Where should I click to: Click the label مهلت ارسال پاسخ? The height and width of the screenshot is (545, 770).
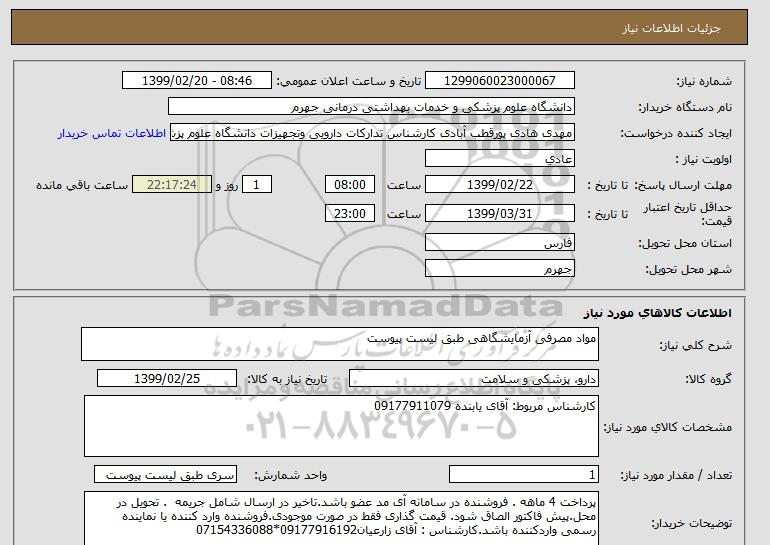(683, 185)
